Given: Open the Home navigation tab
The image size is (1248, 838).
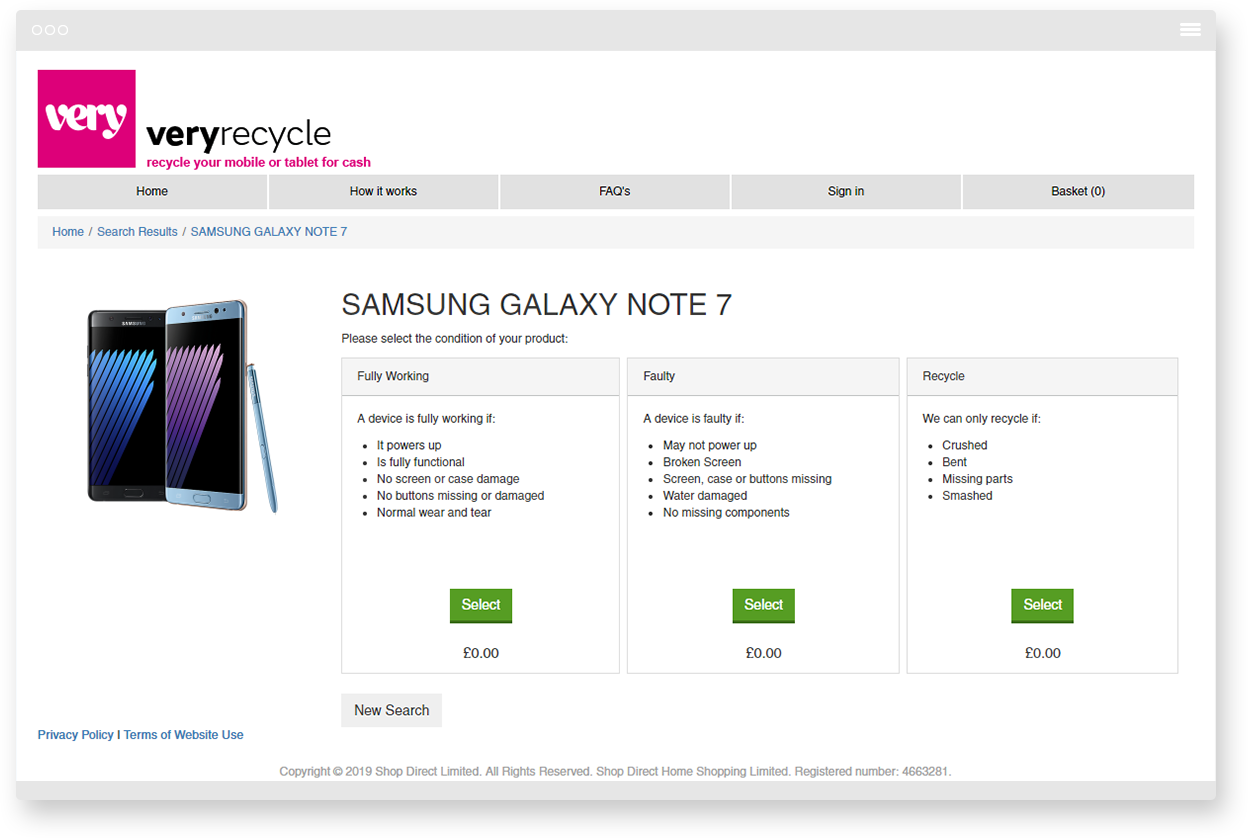Looking at the screenshot, I should point(152,192).
